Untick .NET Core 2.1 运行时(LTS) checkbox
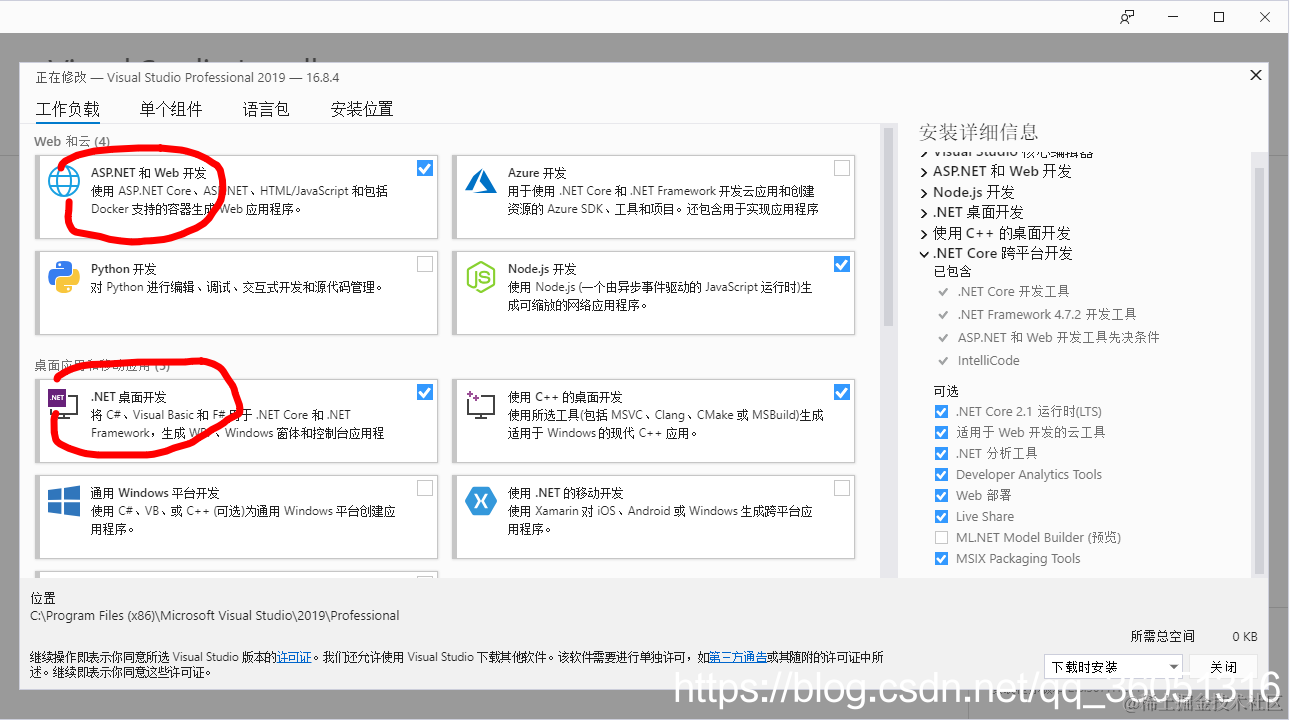The image size is (1290, 720). 941,412
